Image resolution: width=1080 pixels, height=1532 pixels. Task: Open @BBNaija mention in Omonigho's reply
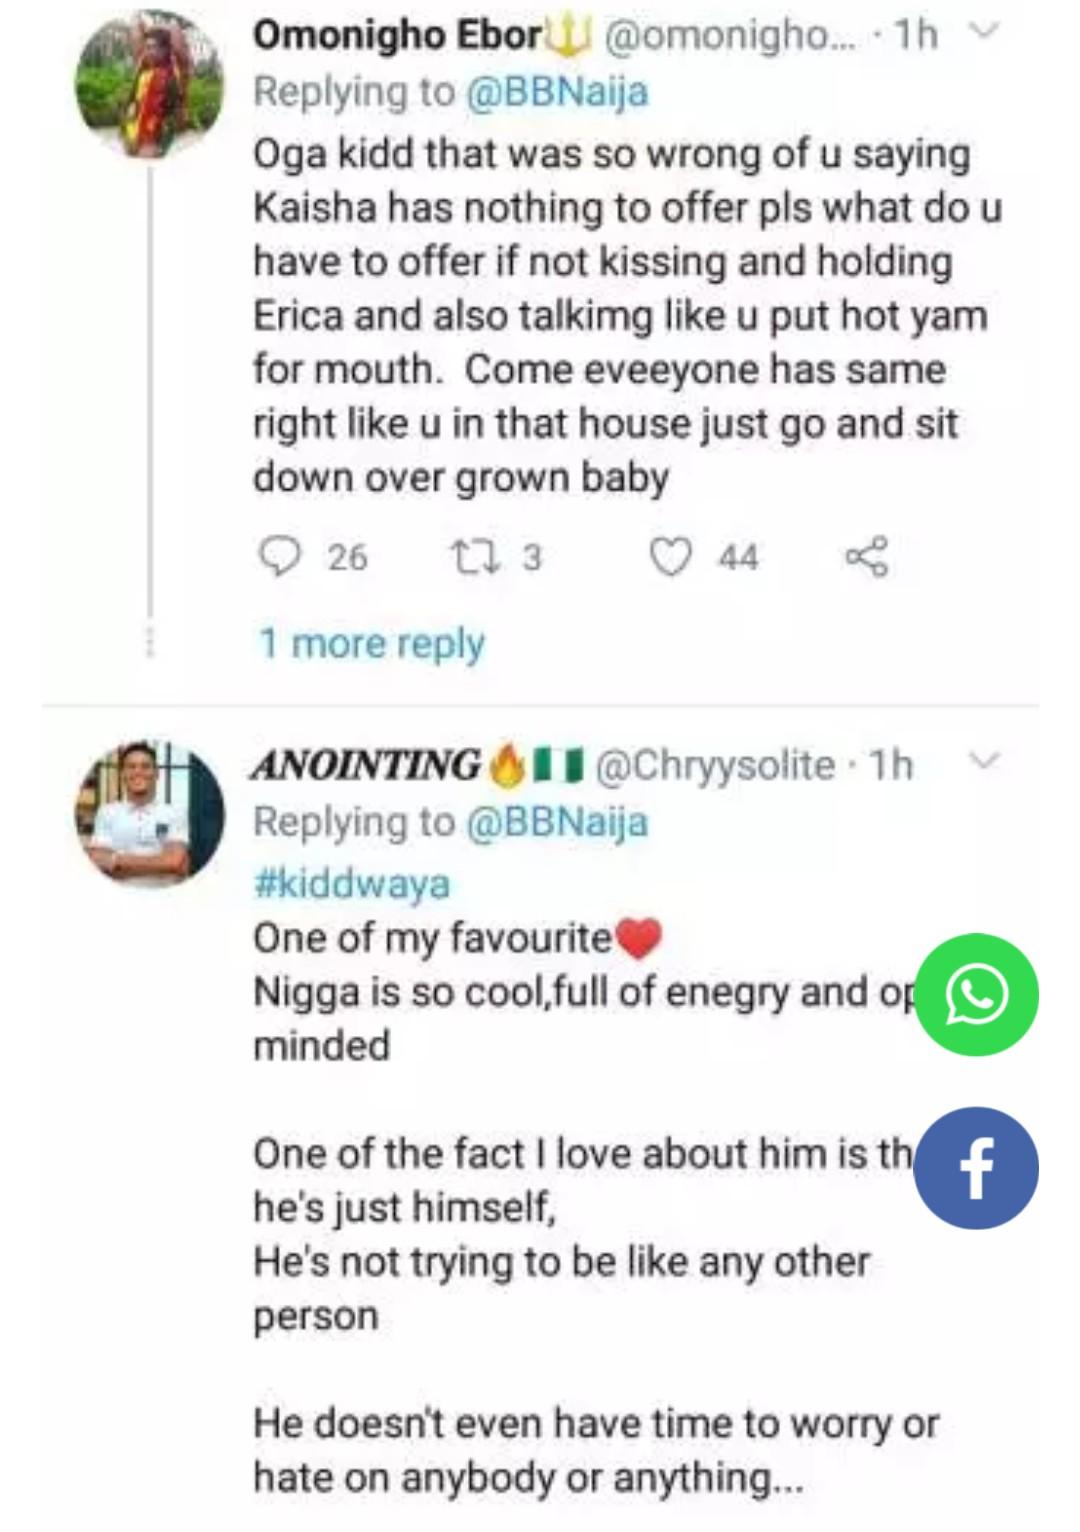[555, 92]
